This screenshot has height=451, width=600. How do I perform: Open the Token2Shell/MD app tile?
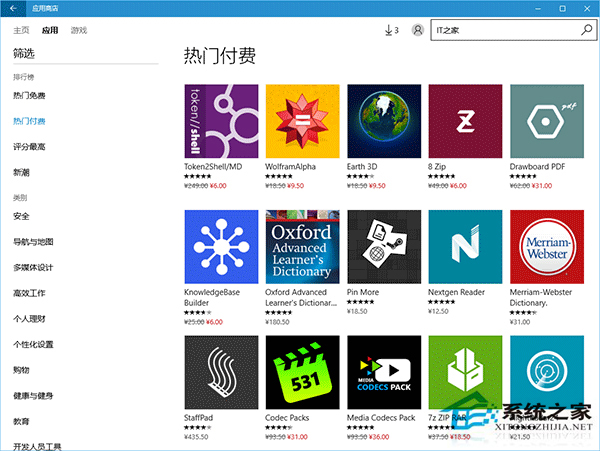pyautogui.click(x=221, y=121)
